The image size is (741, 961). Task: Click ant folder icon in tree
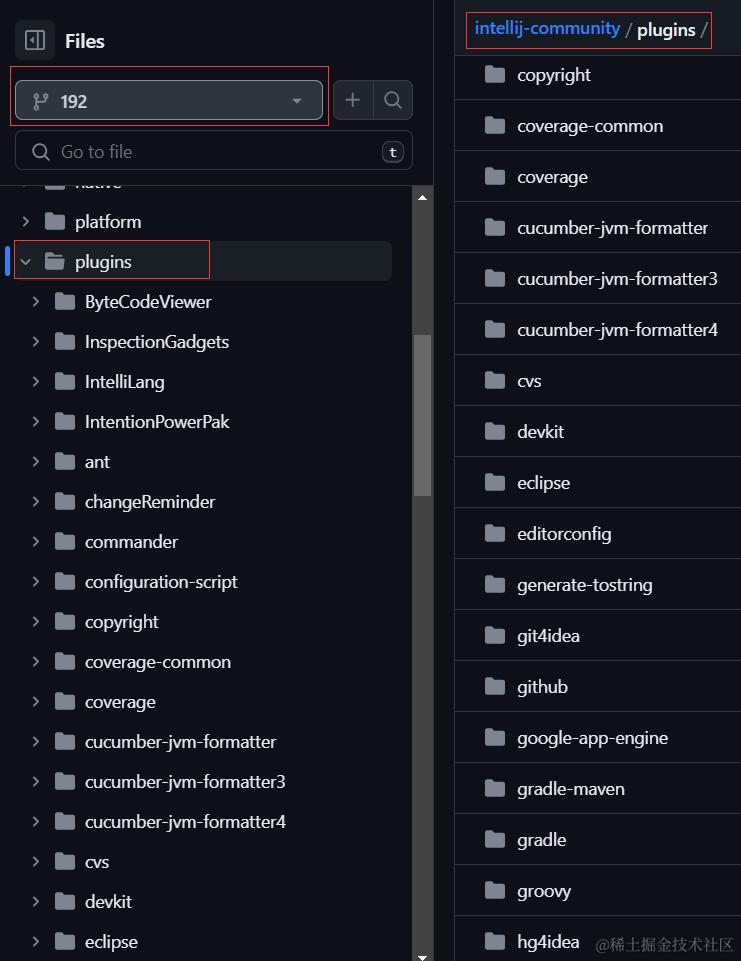tap(65, 462)
